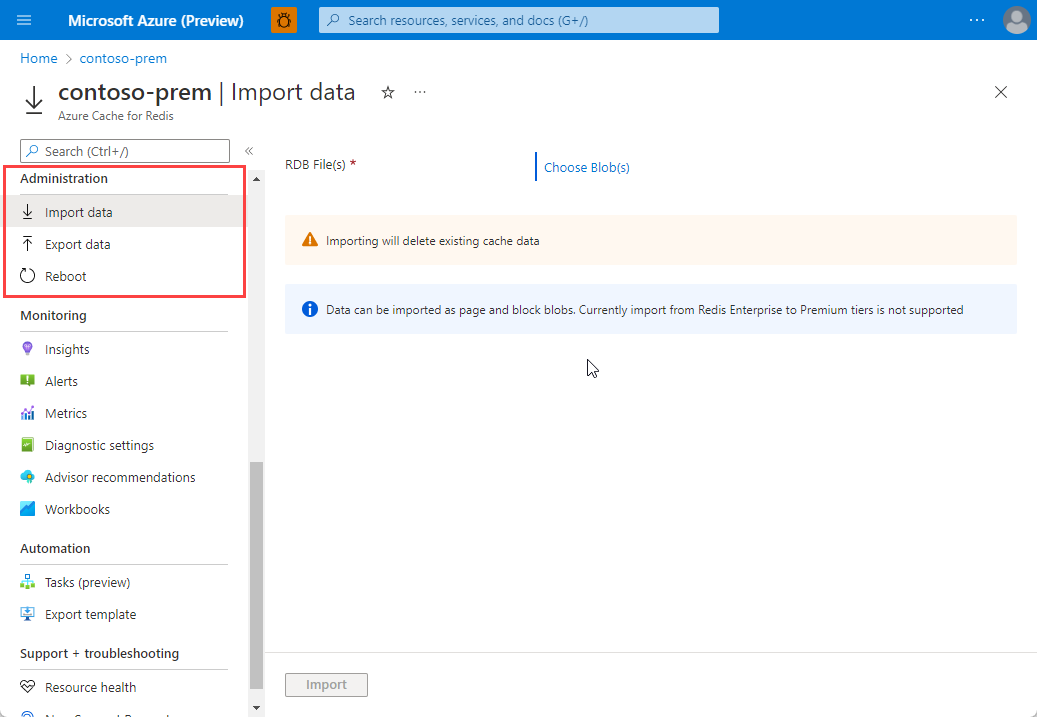Click the Export data up-arrow icon

pyautogui.click(x=27, y=244)
